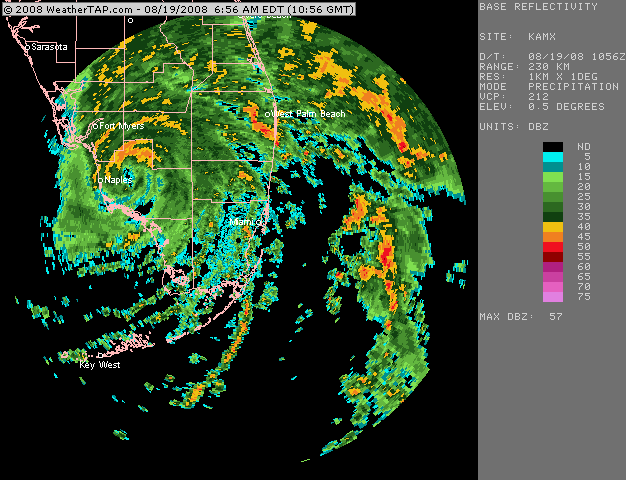Click the West Palm Beach city marker
This screenshot has width=626, height=480.
click(268, 114)
